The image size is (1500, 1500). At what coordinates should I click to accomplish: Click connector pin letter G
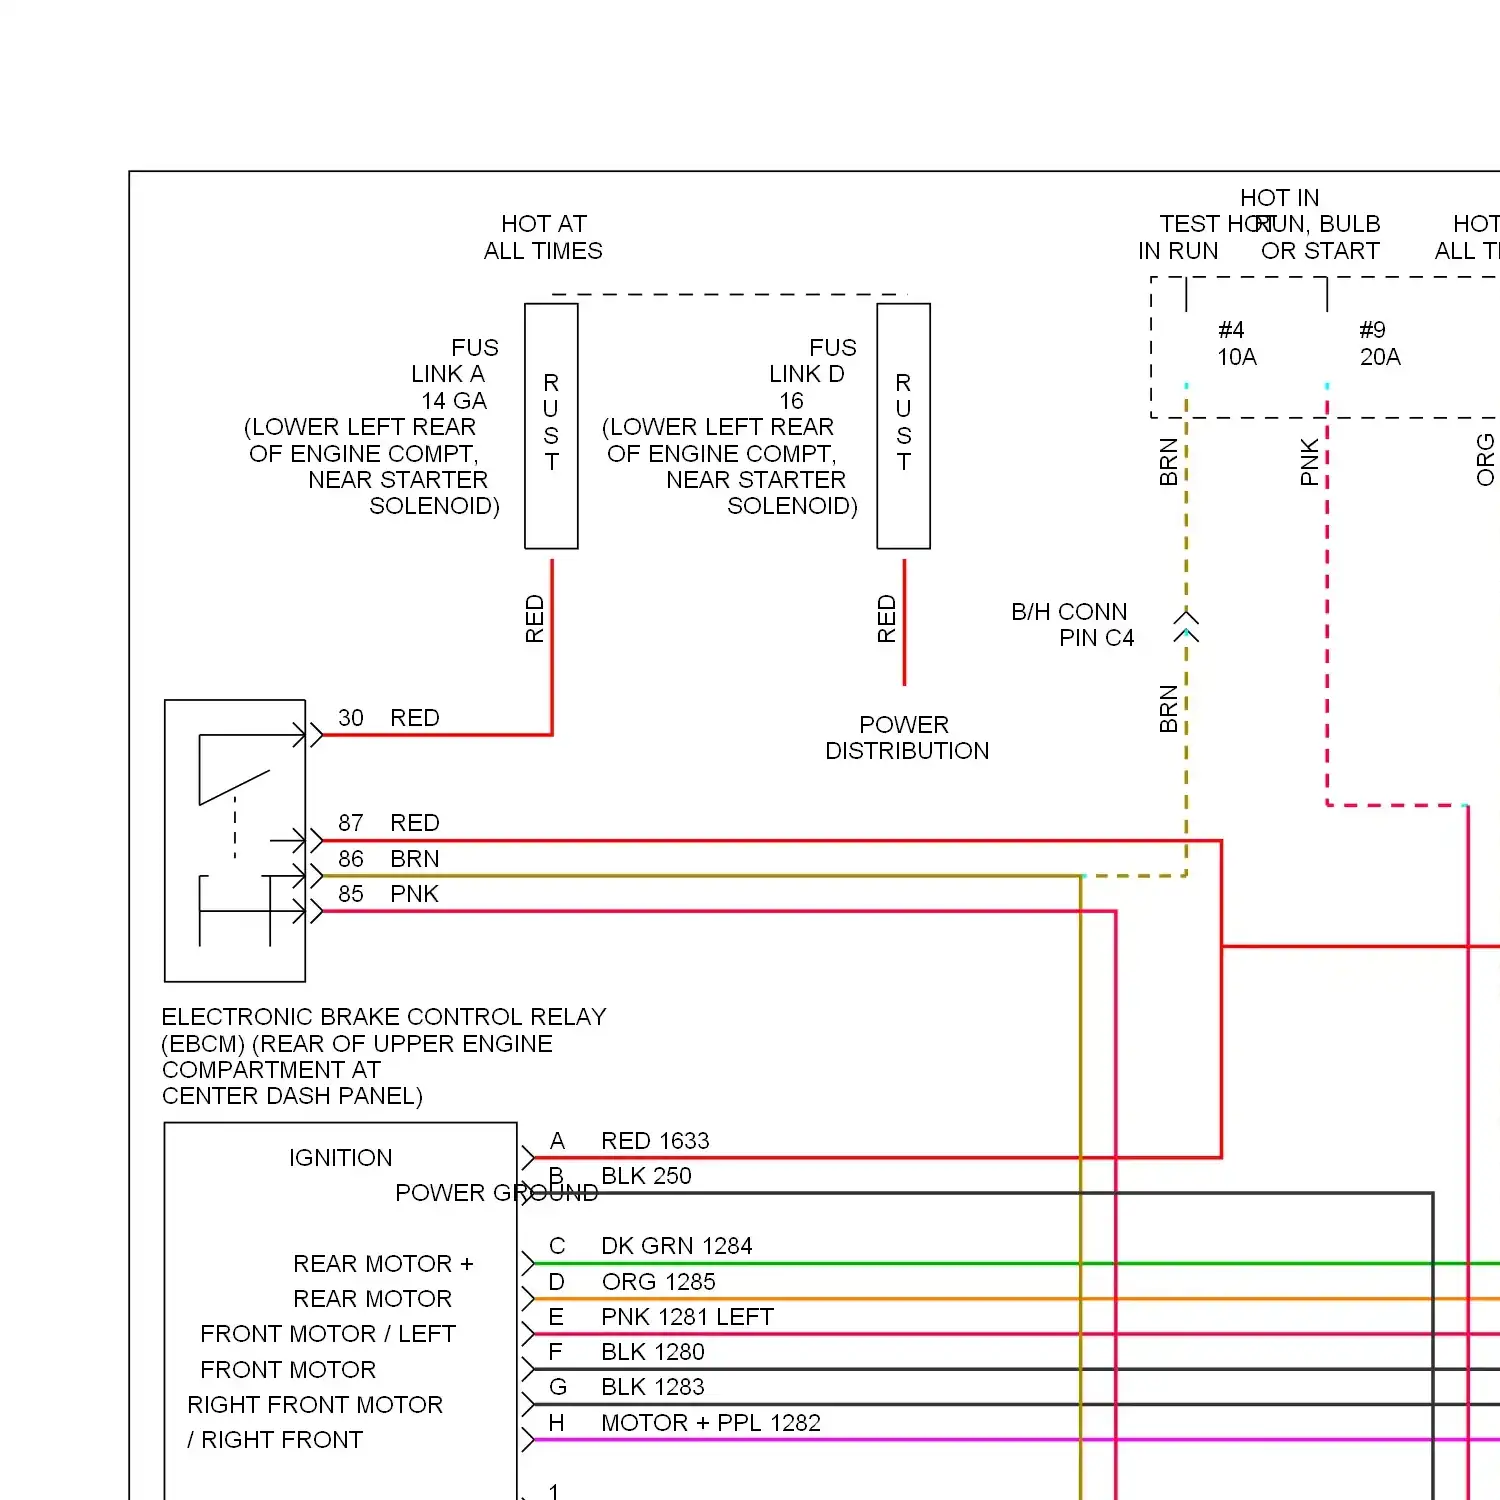coord(558,1387)
